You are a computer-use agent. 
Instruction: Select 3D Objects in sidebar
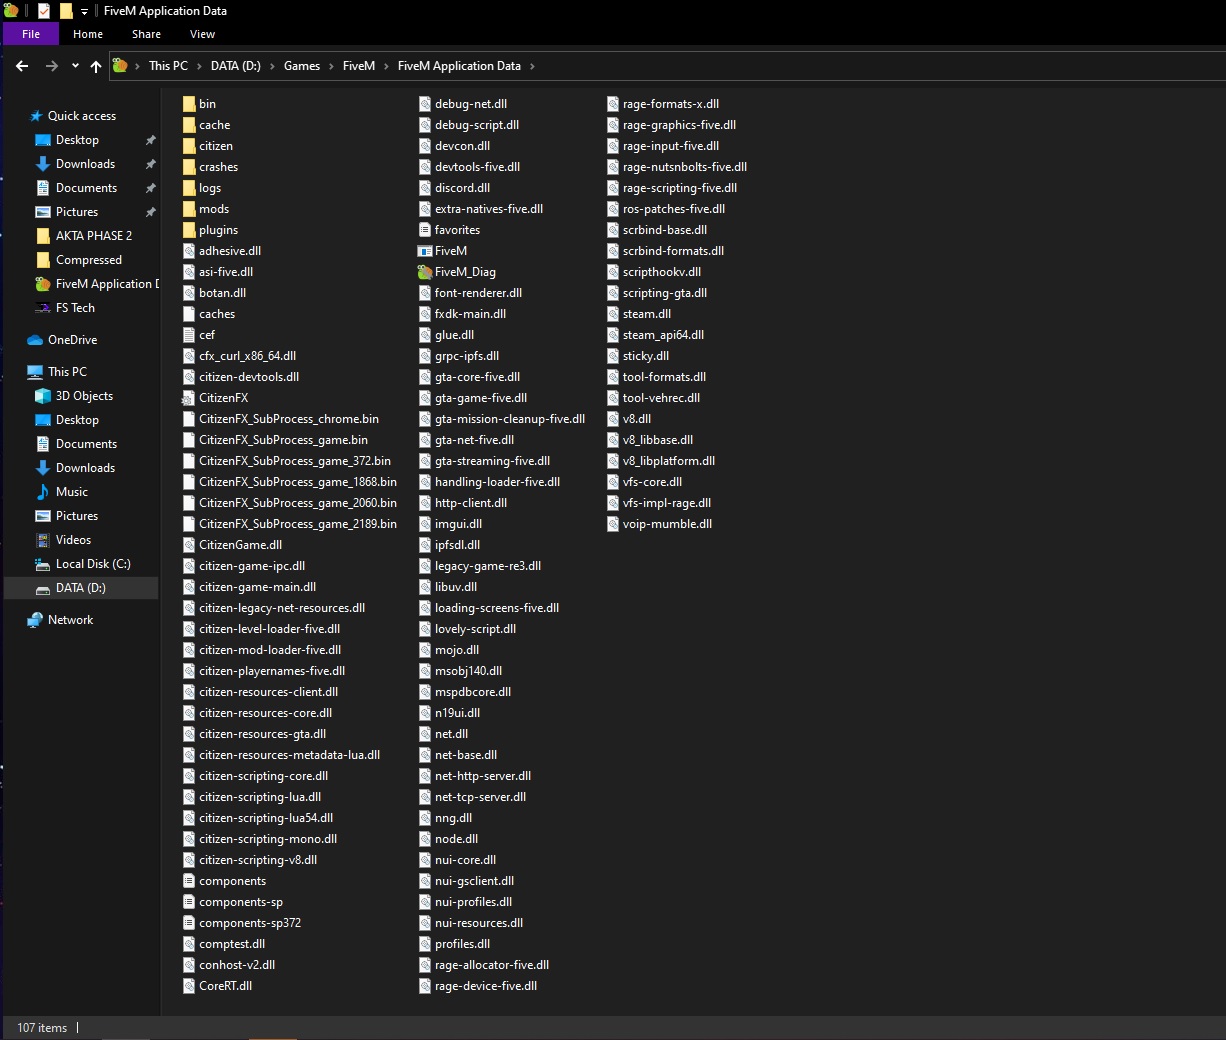(84, 396)
